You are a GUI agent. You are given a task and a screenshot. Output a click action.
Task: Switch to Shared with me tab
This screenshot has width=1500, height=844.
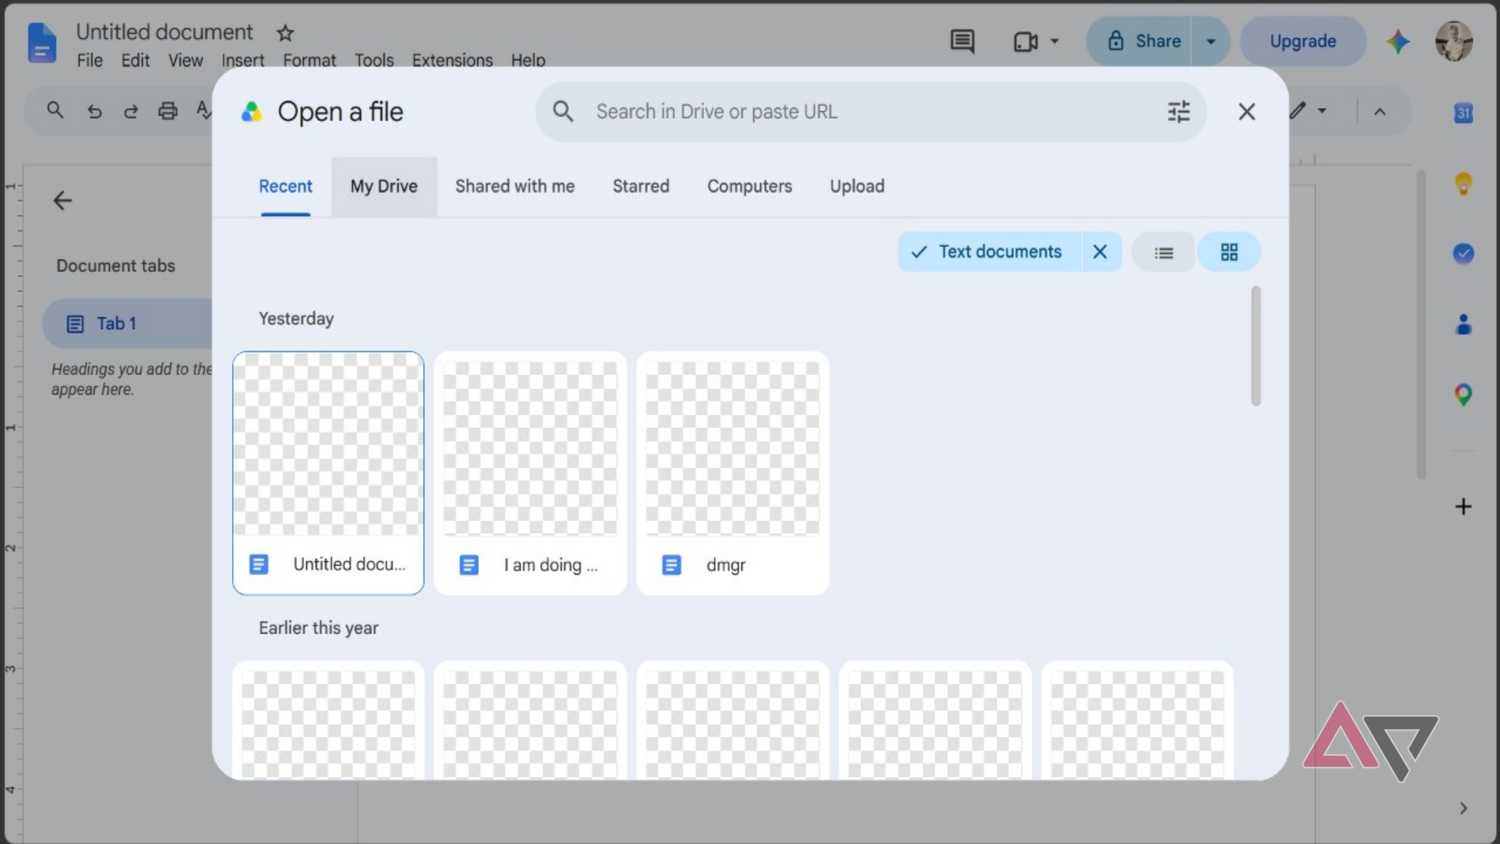pyautogui.click(x=515, y=187)
